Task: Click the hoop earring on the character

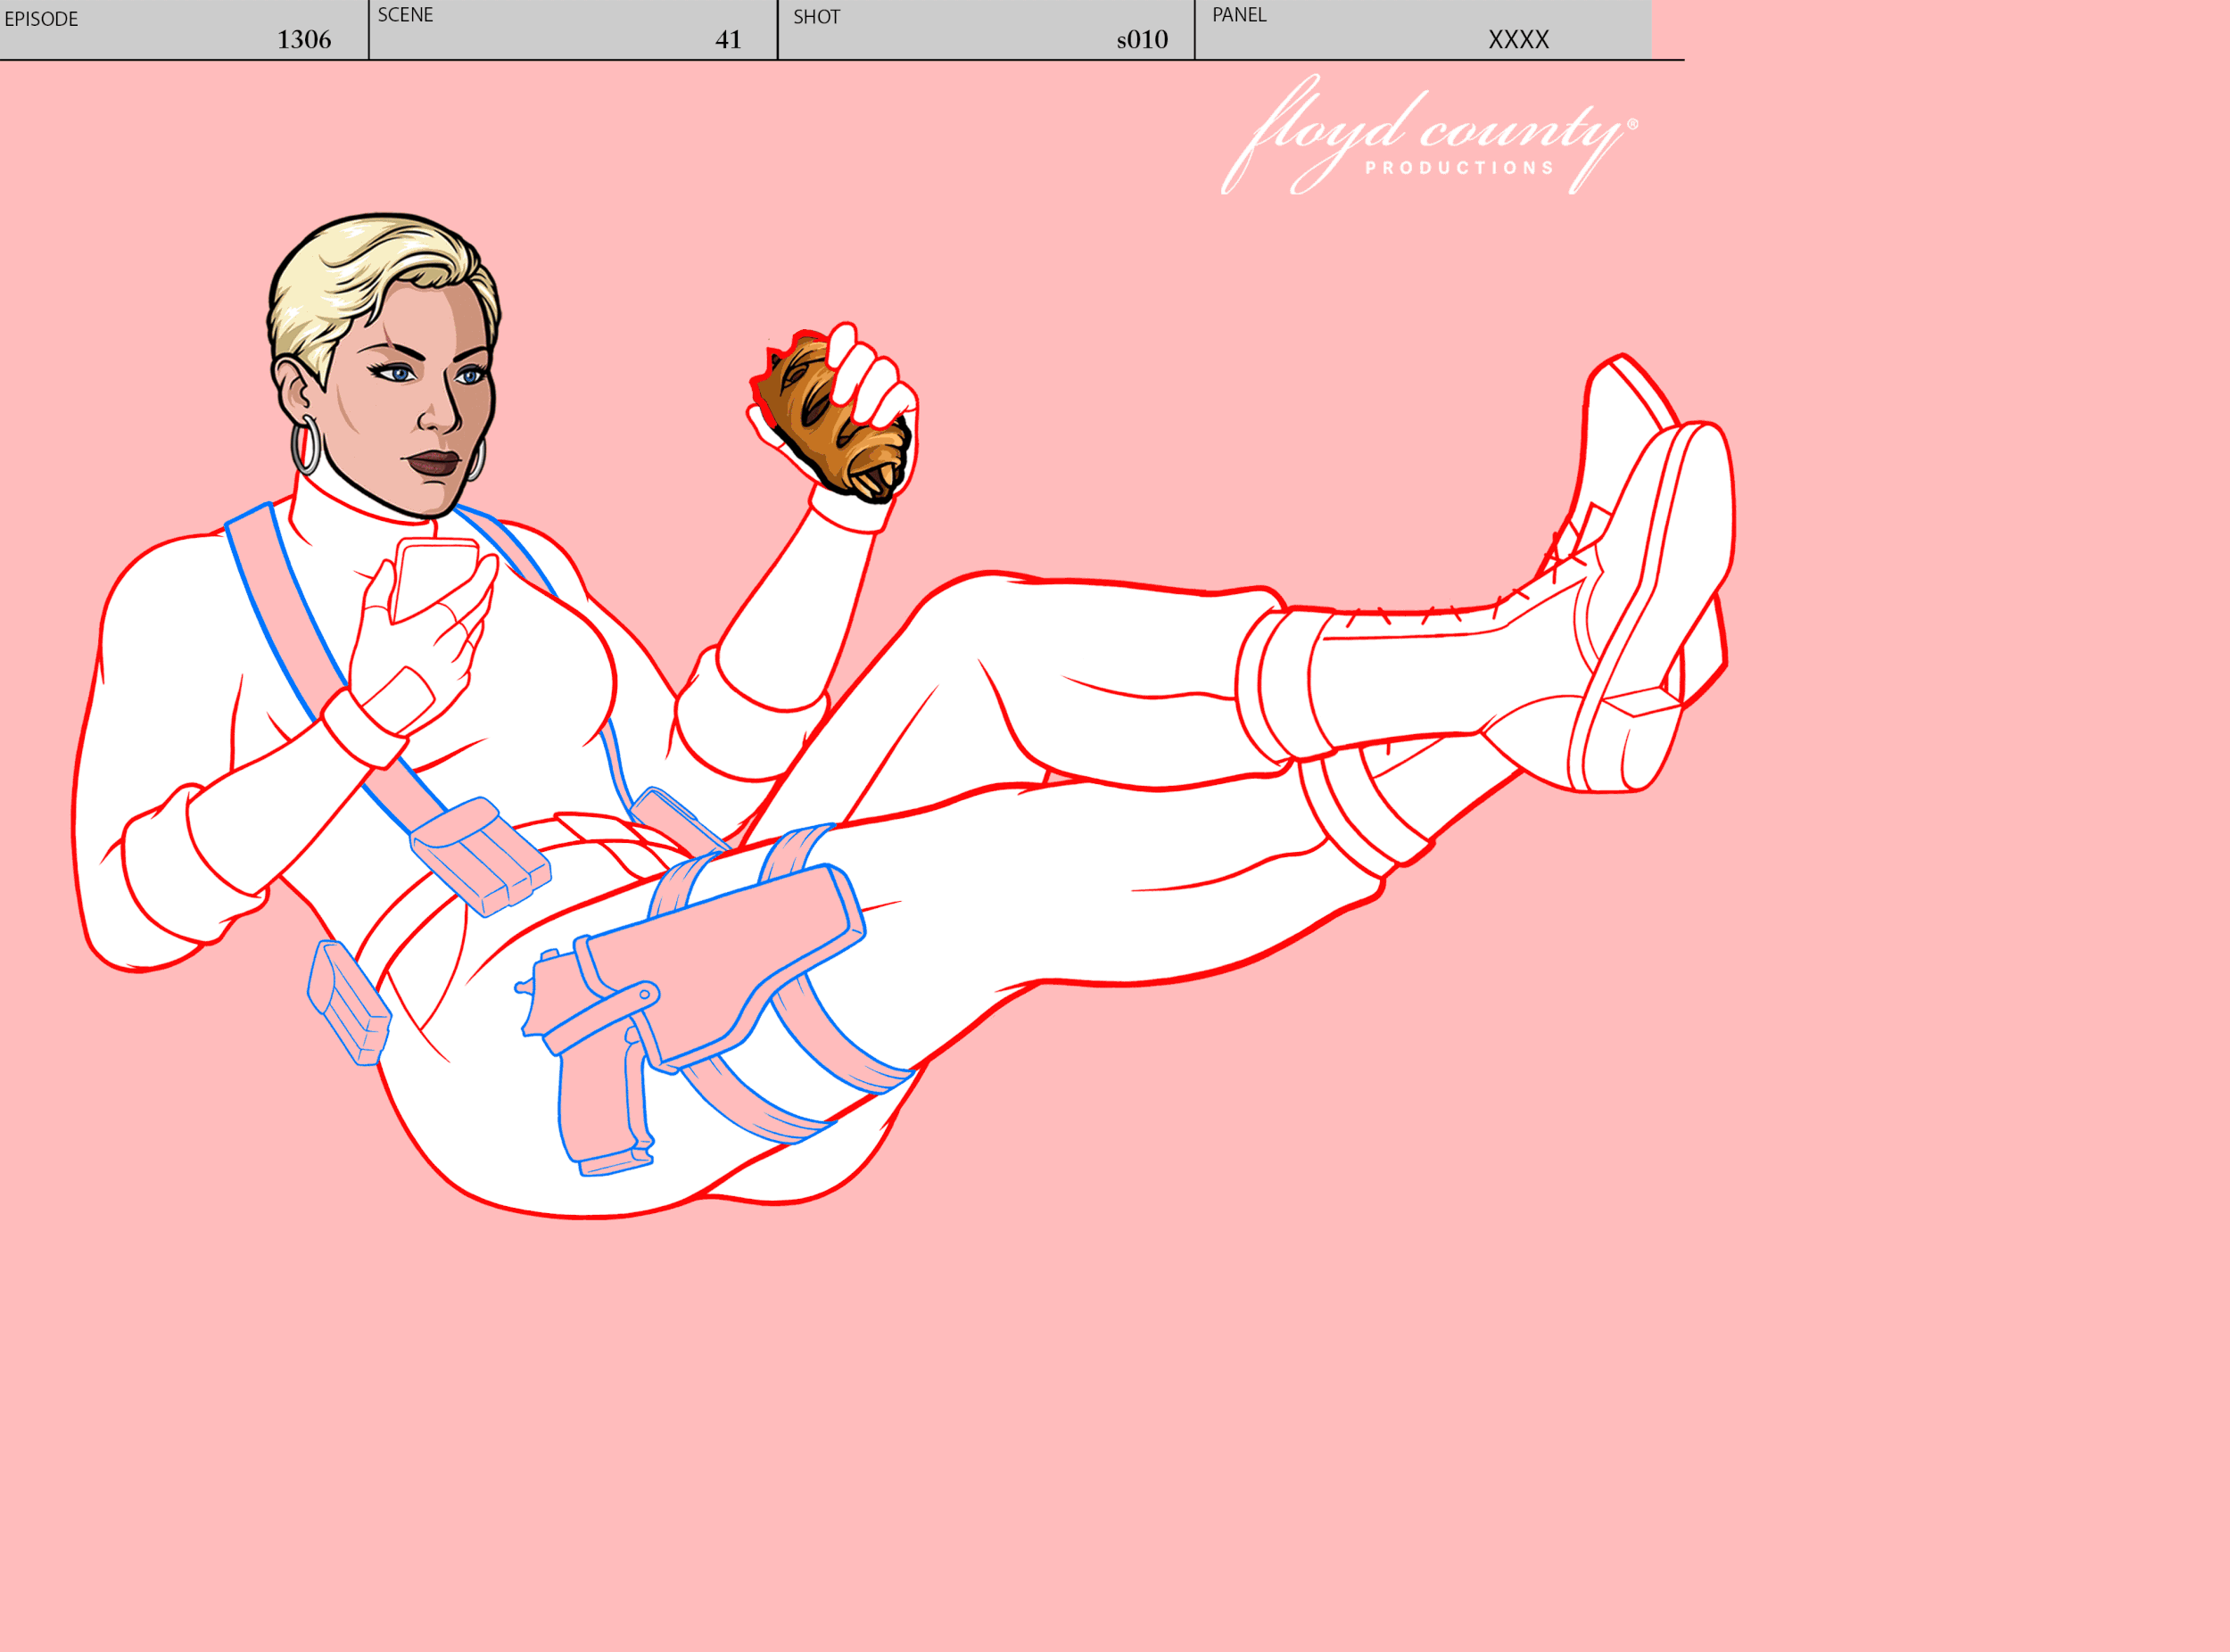Action: 307,446
